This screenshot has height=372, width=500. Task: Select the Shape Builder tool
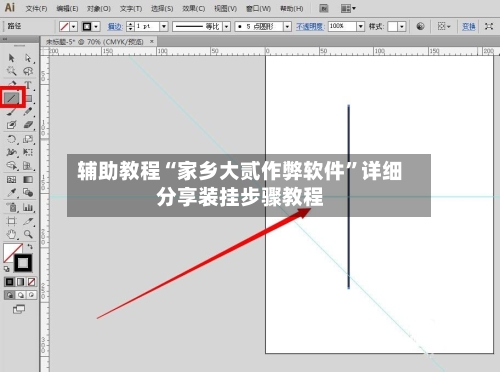click(x=11, y=166)
